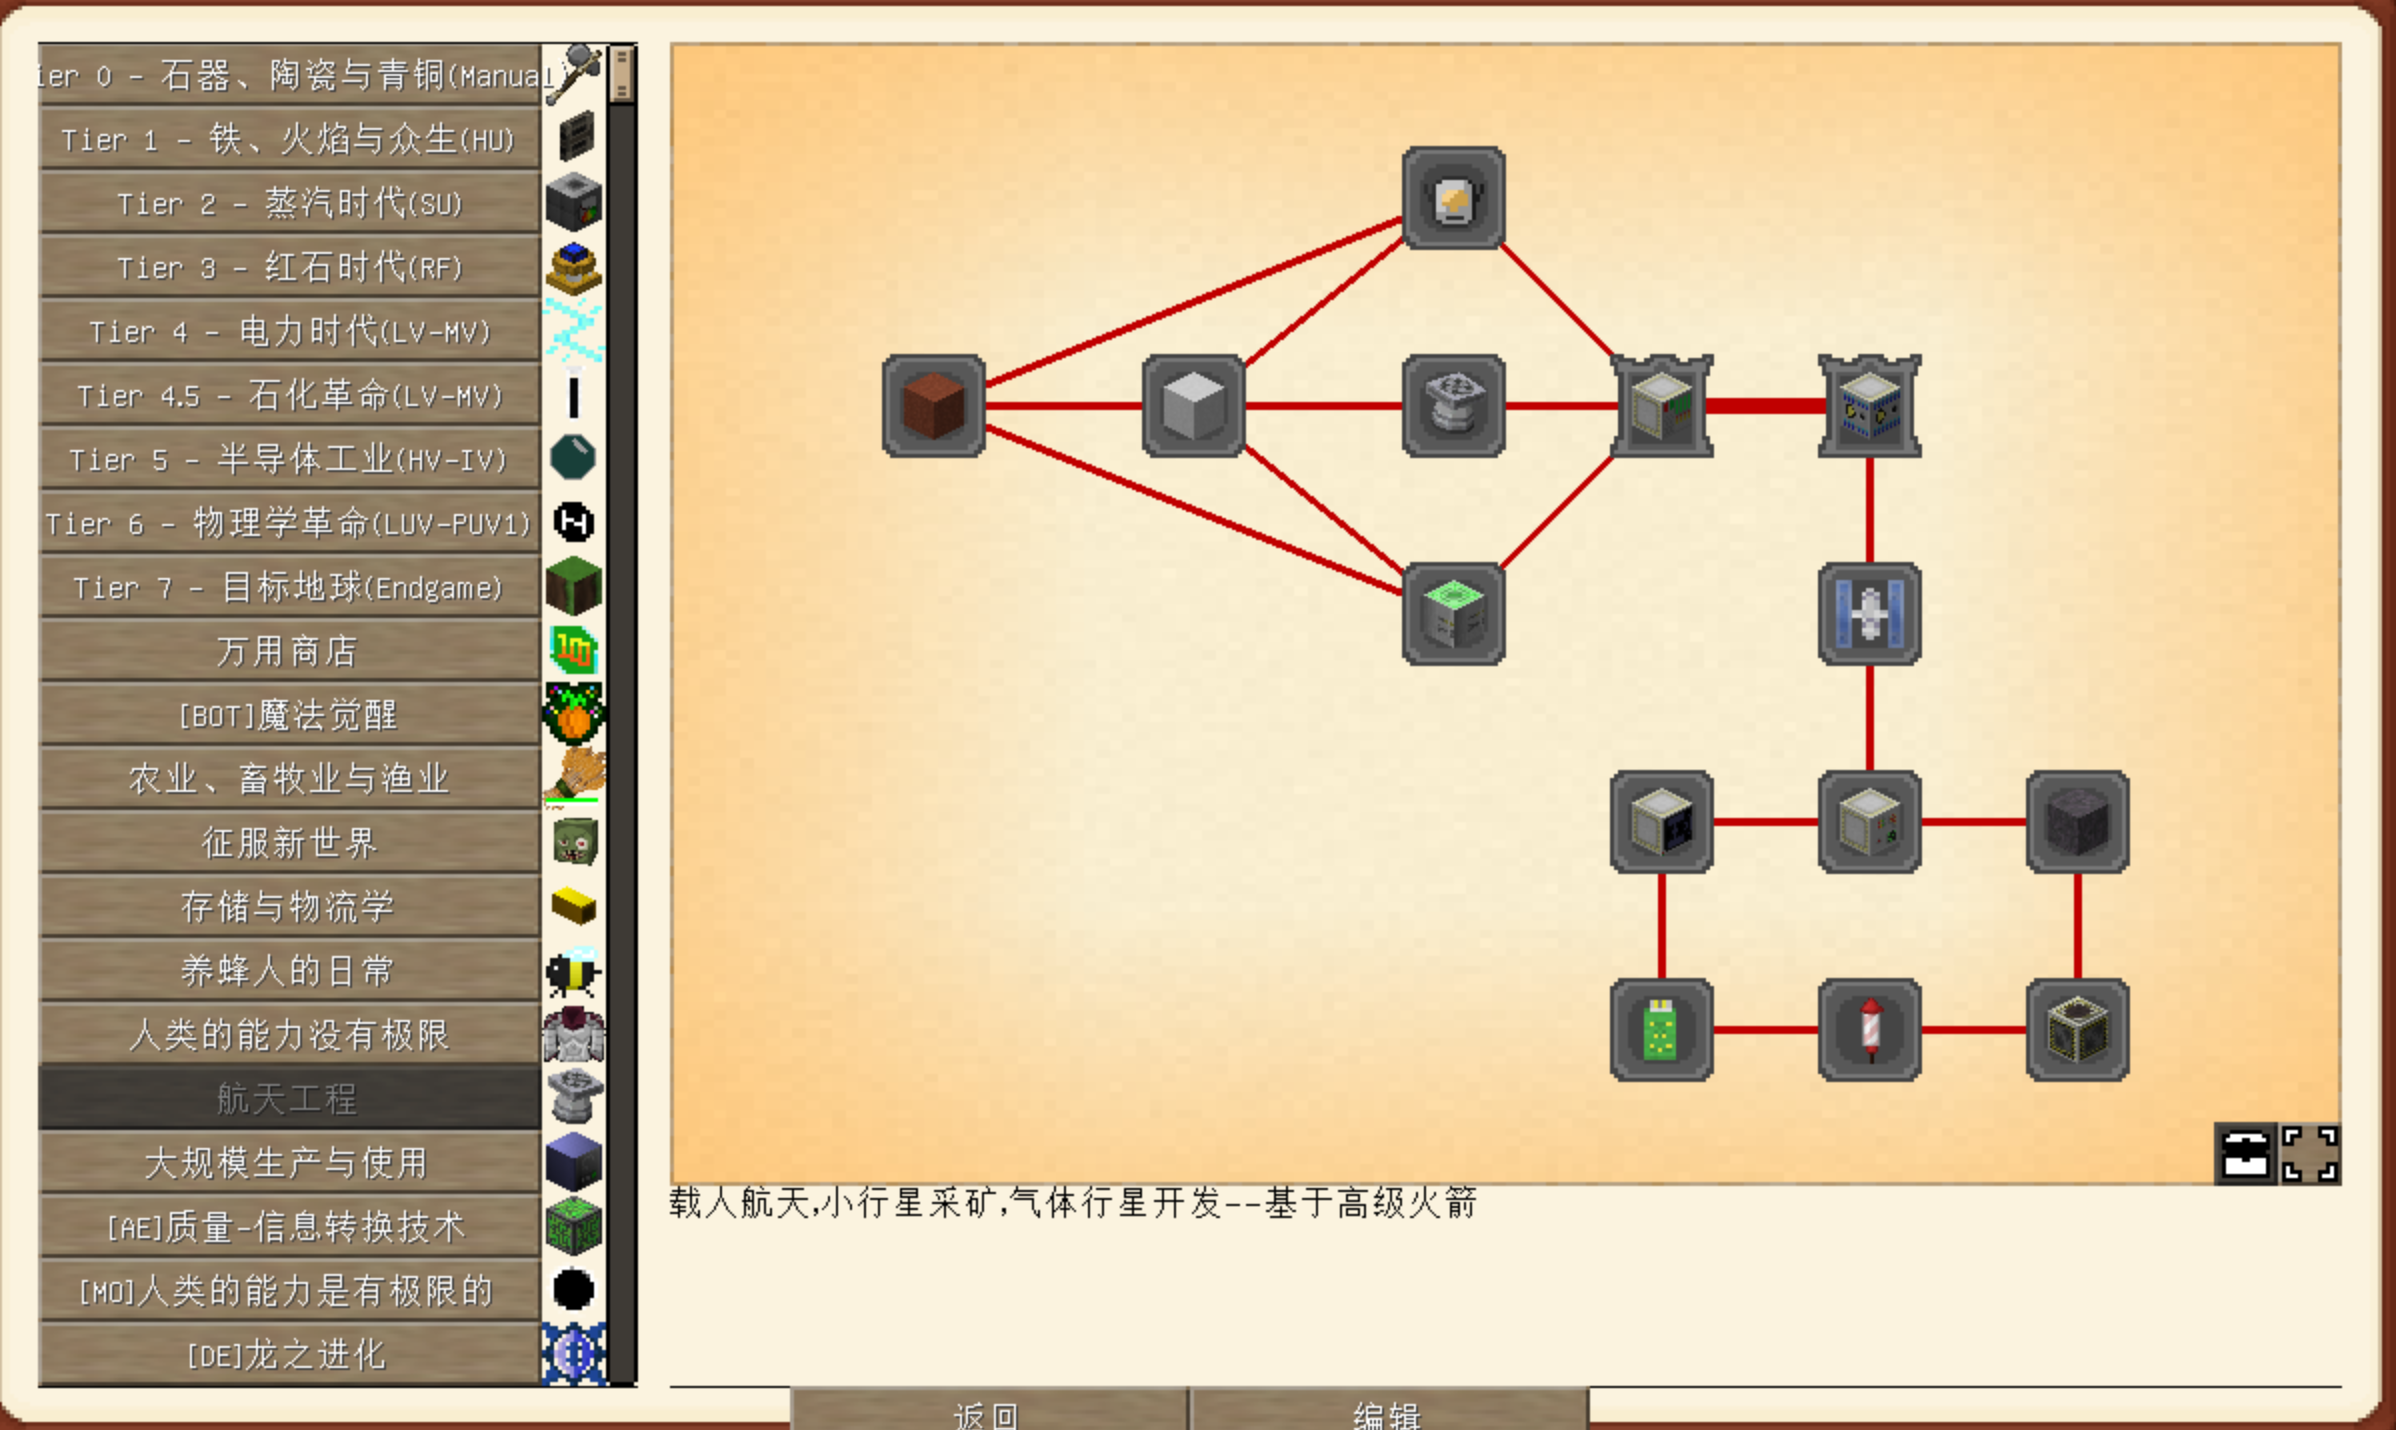Viewport: 2396px width, 1430px height.
Task: Open chapter Tier 4 电力时代(LV-MV)
Action: [x=290, y=330]
